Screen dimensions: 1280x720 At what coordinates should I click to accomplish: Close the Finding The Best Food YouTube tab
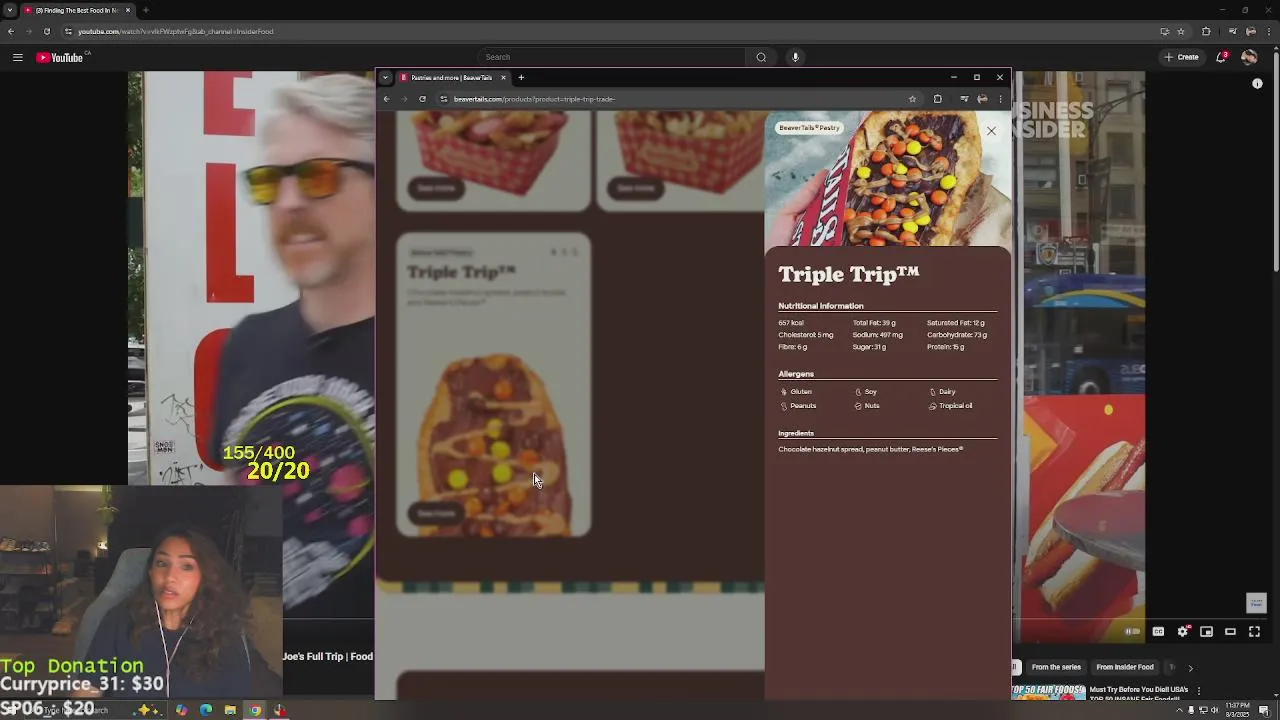tap(127, 10)
